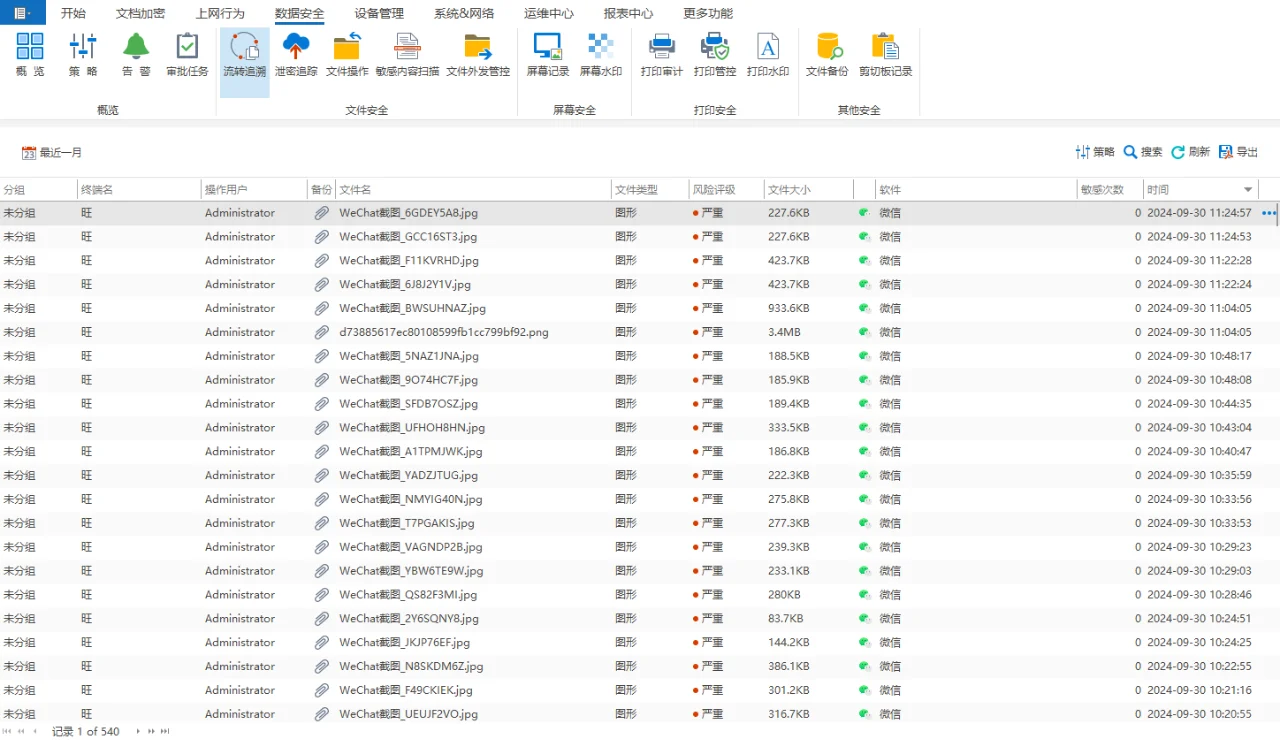The height and width of the screenshot is (740, 1280).
Task: Sort by the 操作用户 column header
Action: (x=254, y=190)
